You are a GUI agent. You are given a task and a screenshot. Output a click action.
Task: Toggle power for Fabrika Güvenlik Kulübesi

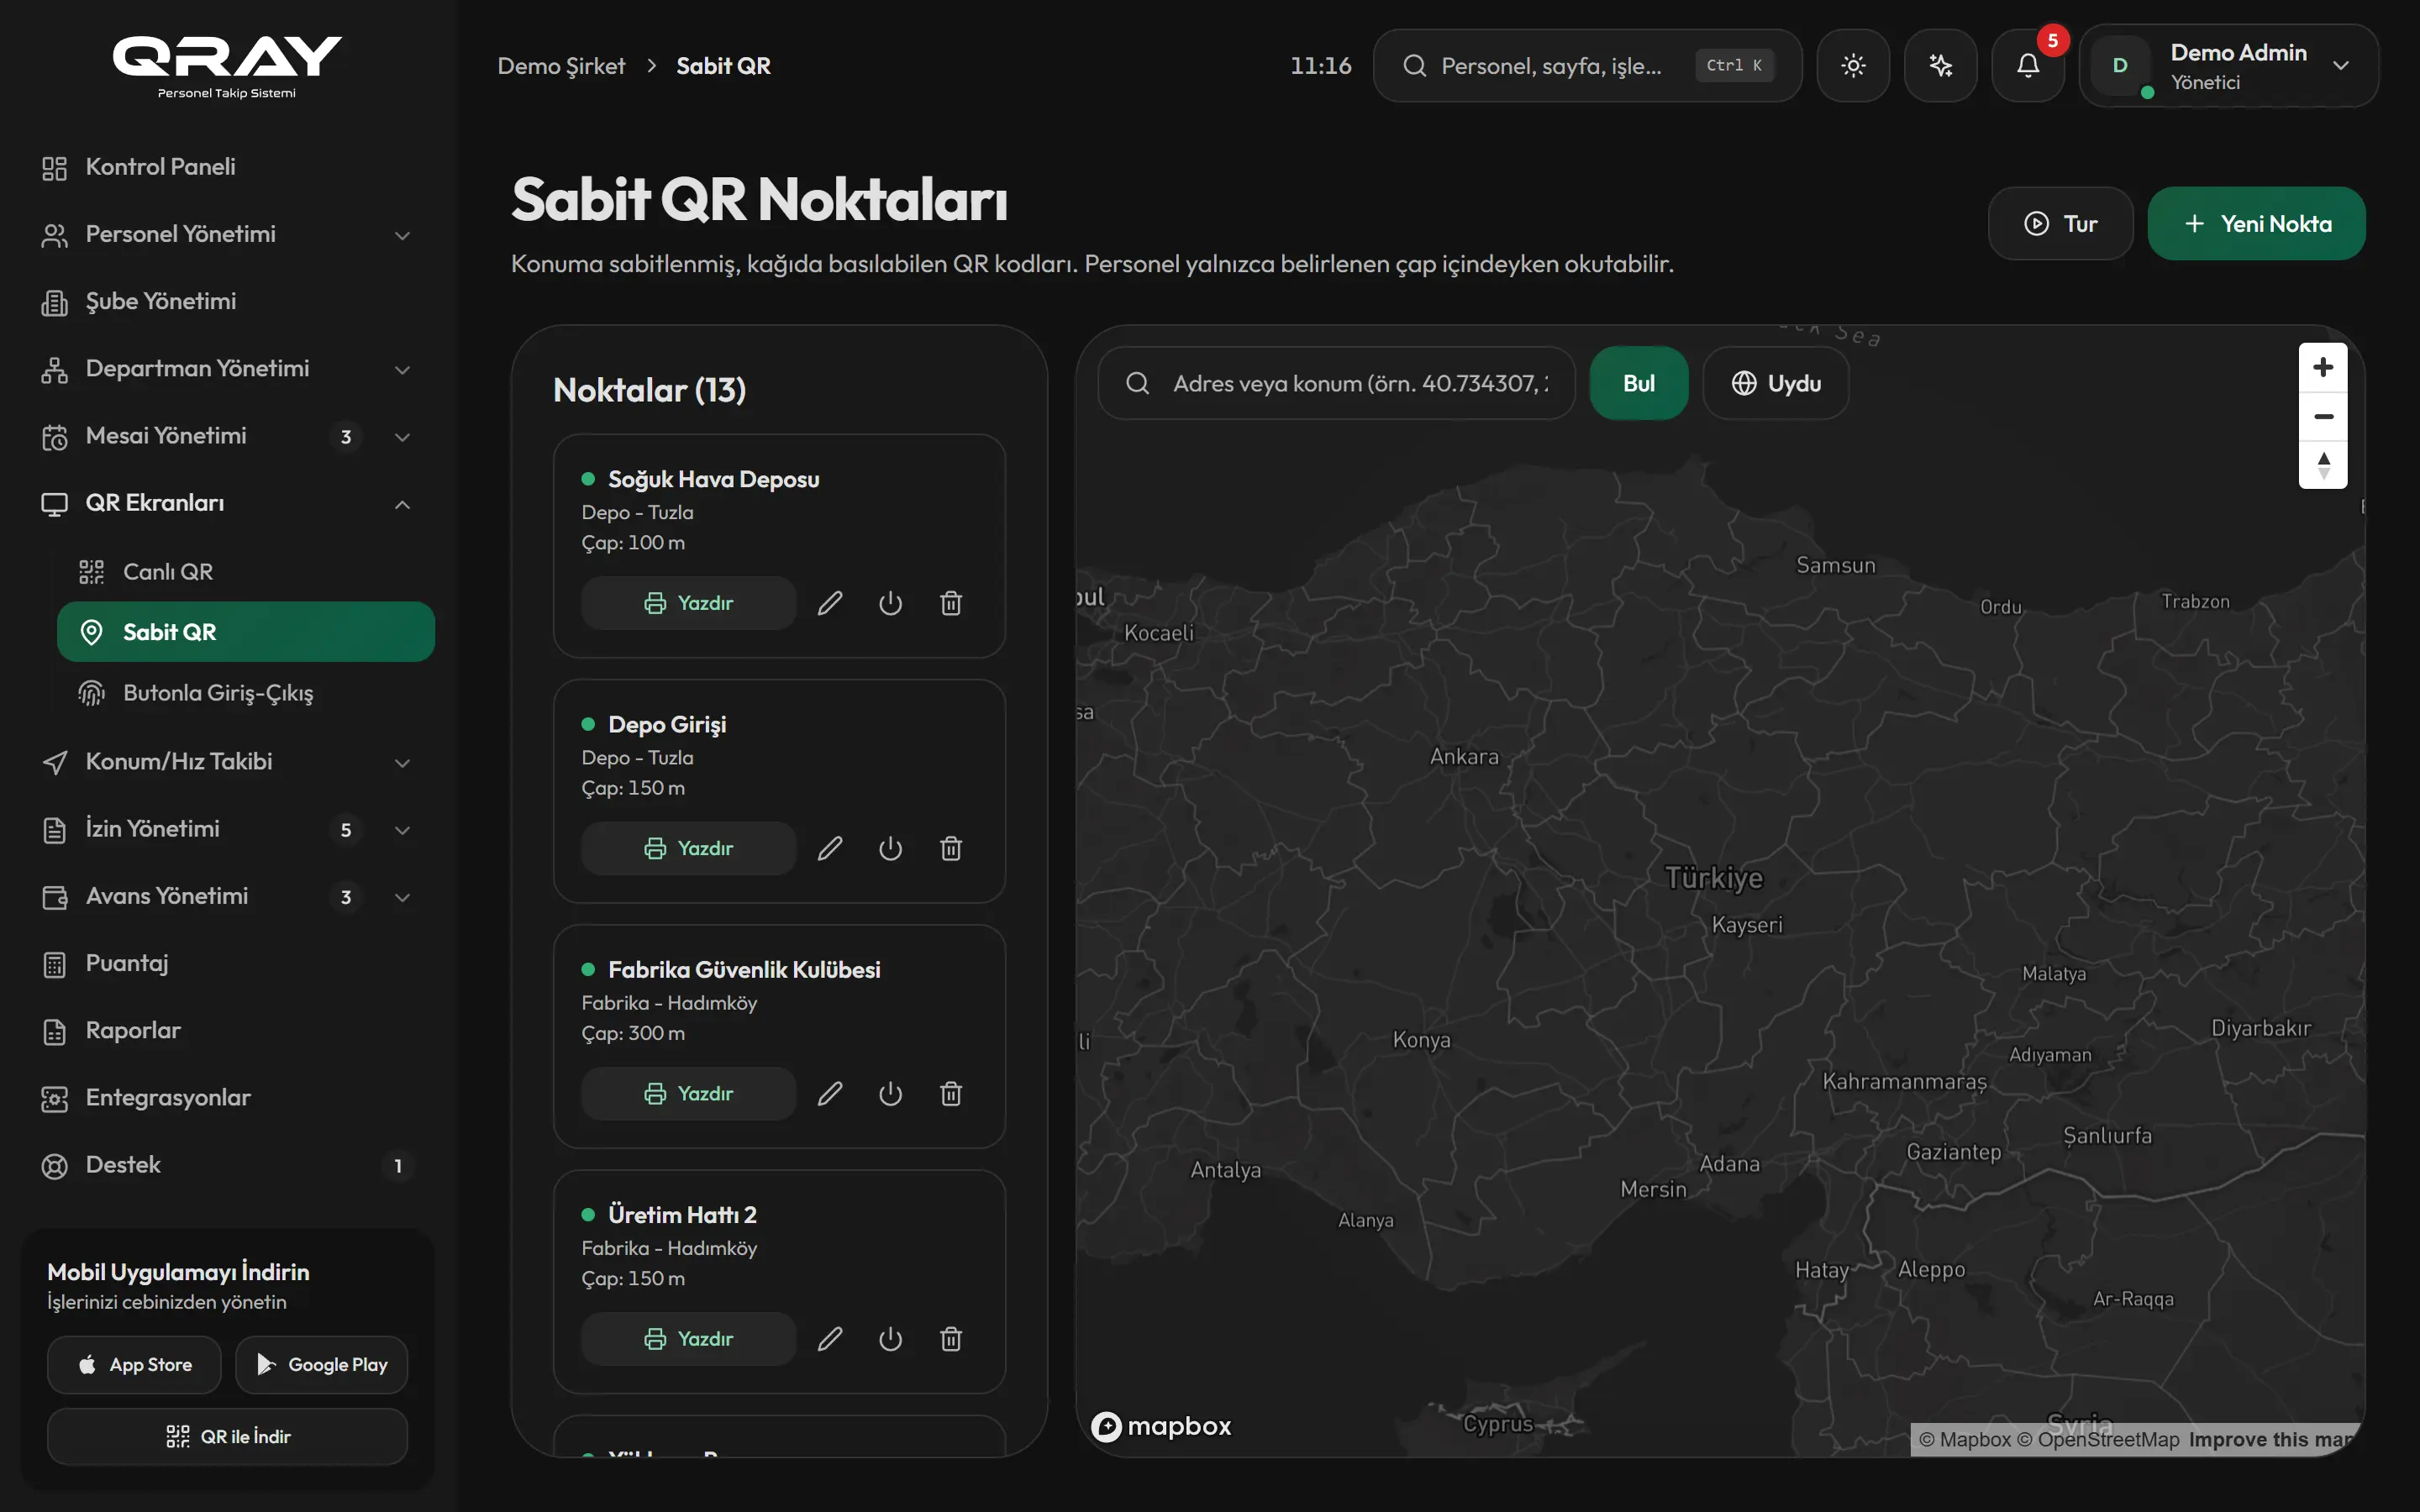pos(890,1093)
